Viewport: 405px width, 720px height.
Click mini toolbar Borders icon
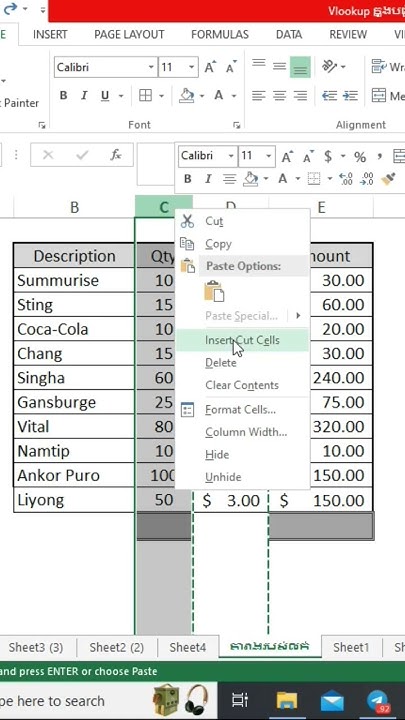point(314,179)
